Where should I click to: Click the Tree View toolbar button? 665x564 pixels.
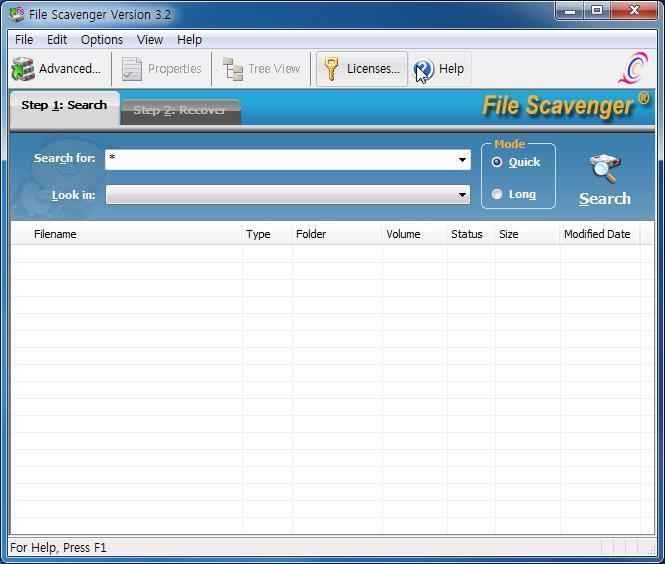click(261, 69)
